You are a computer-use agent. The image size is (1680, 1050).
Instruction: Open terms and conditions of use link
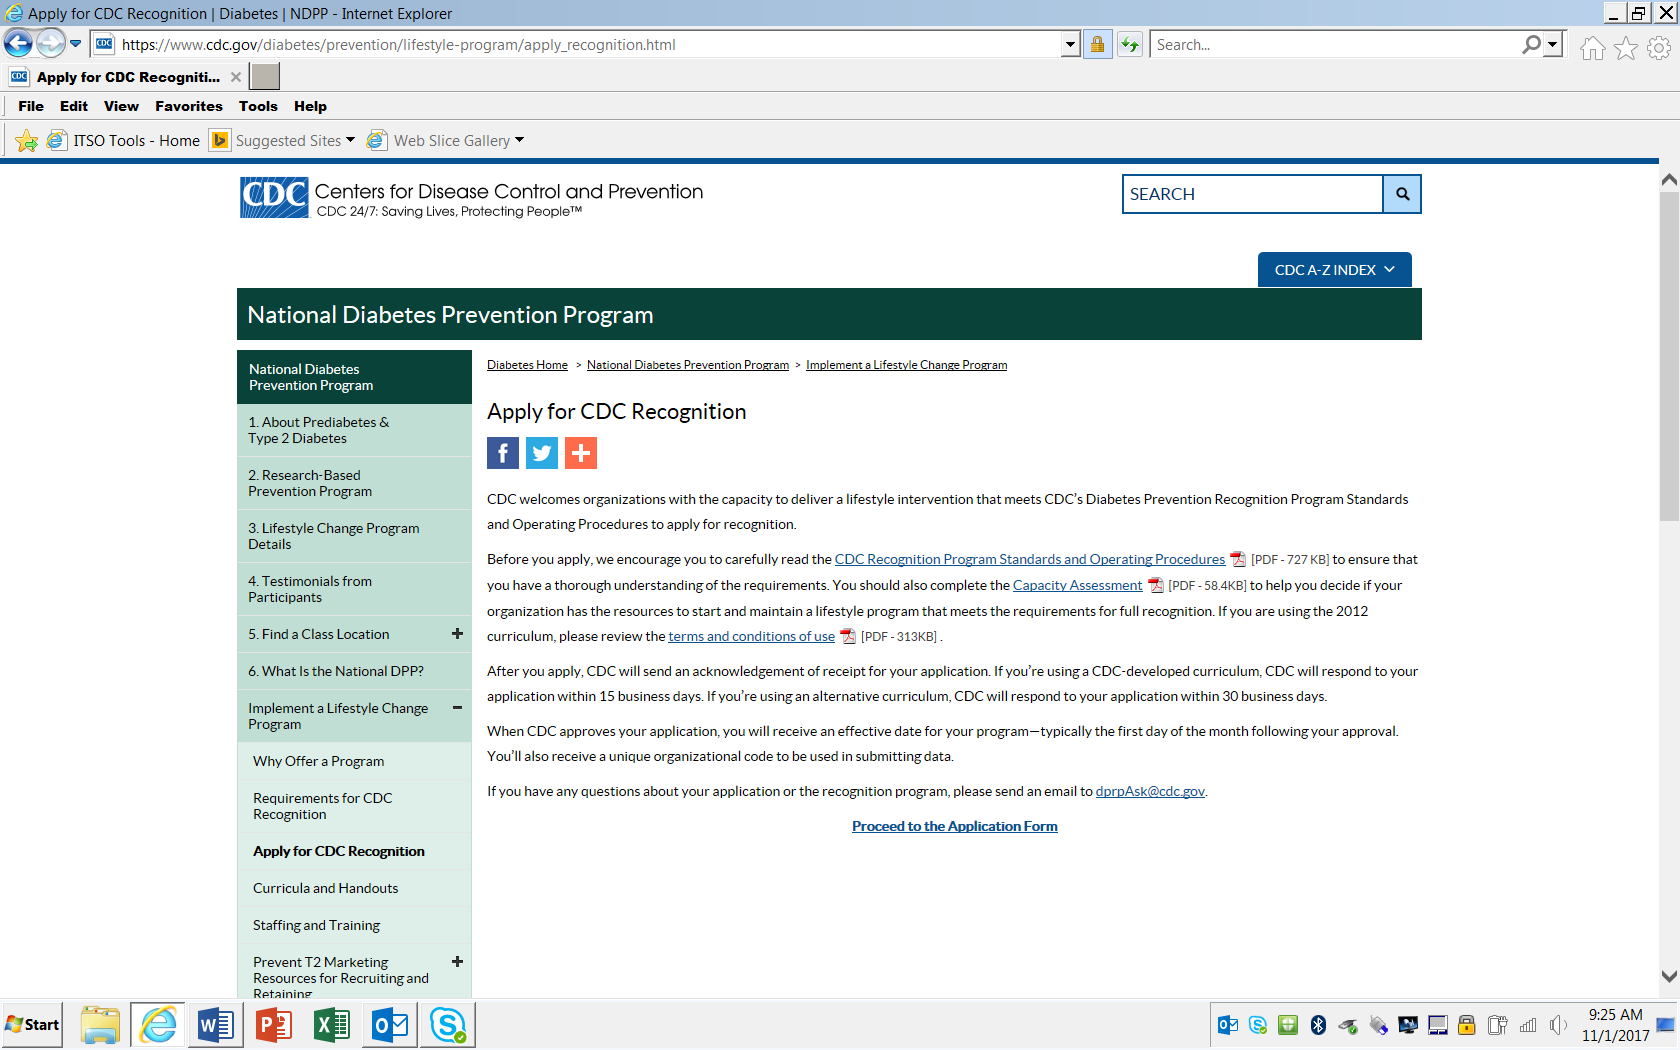751,636
